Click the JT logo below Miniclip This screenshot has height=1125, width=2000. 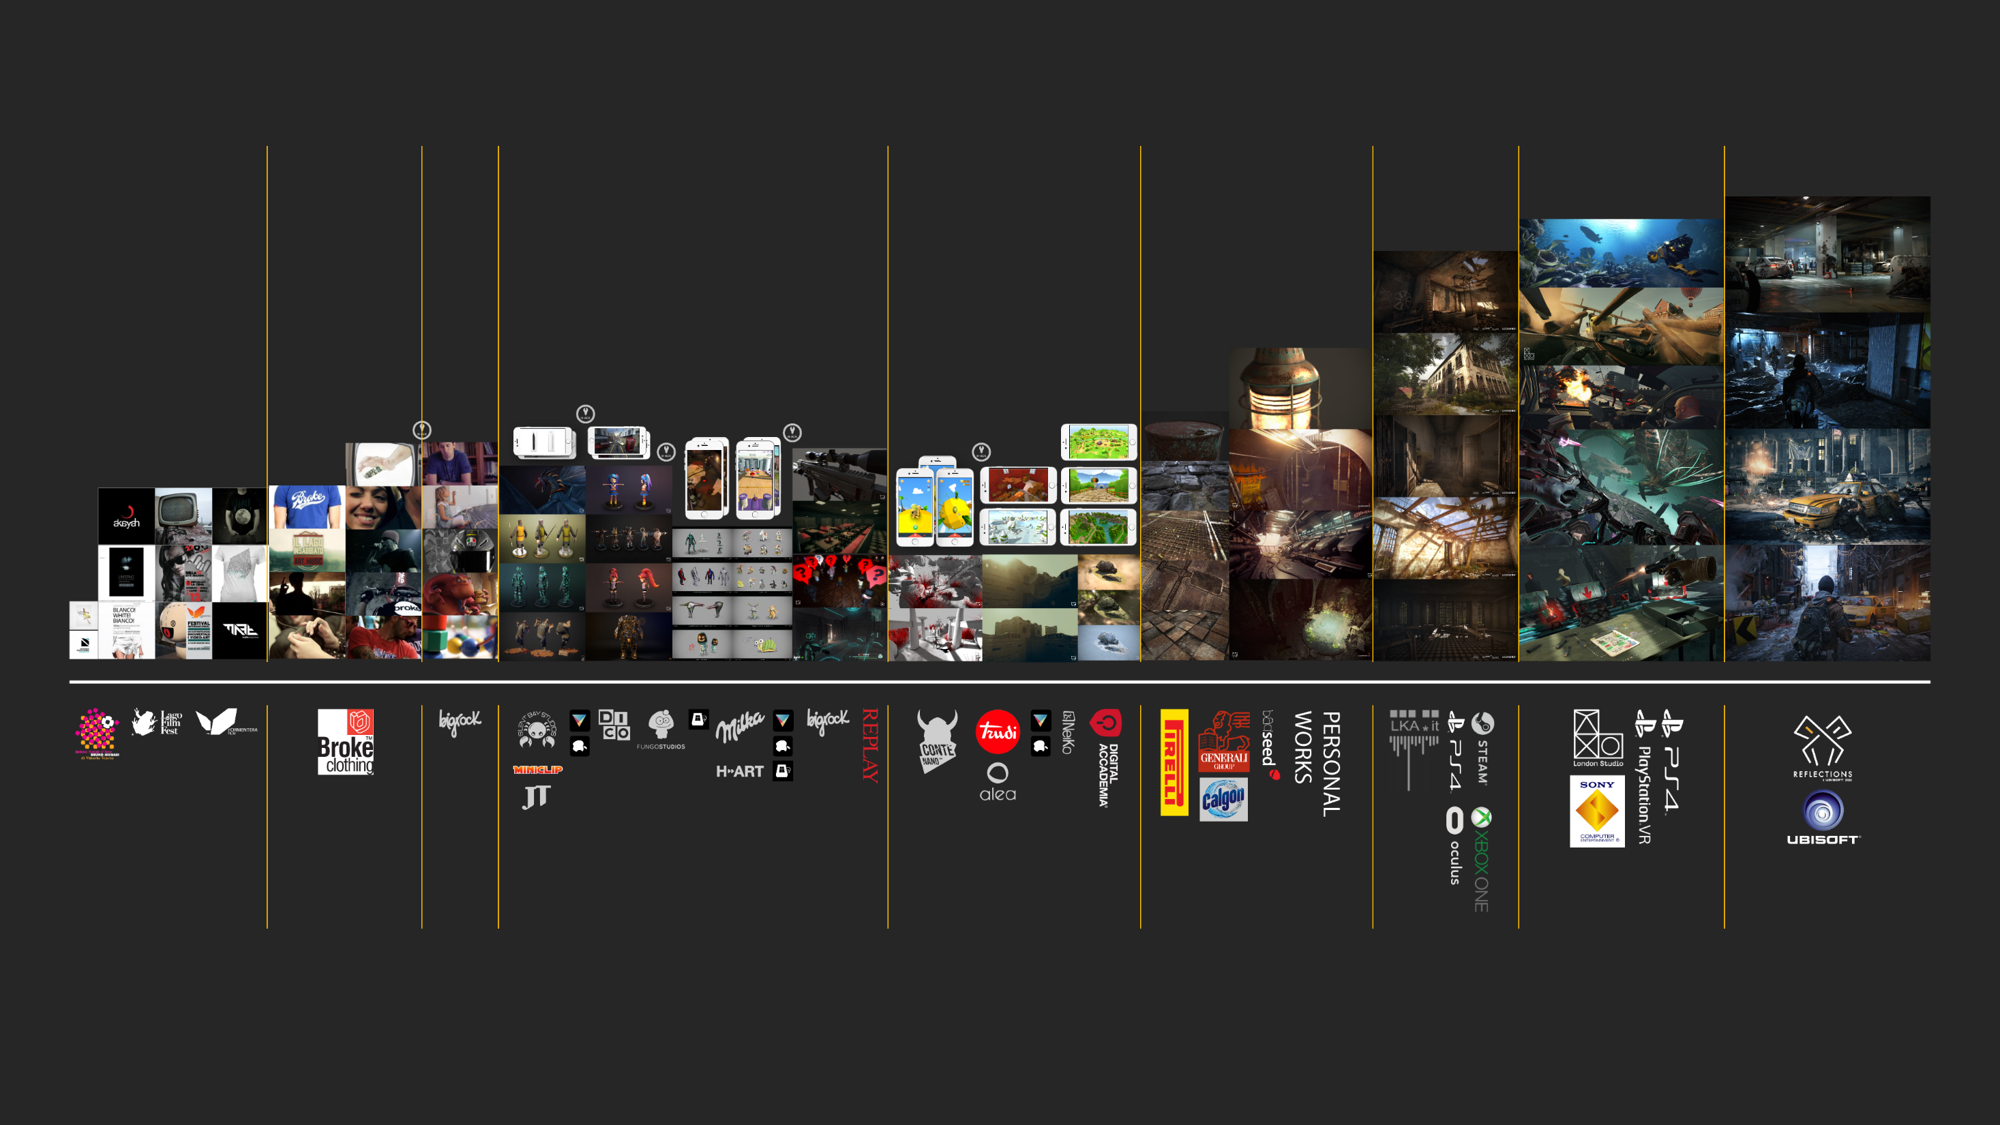click(536, 796)
